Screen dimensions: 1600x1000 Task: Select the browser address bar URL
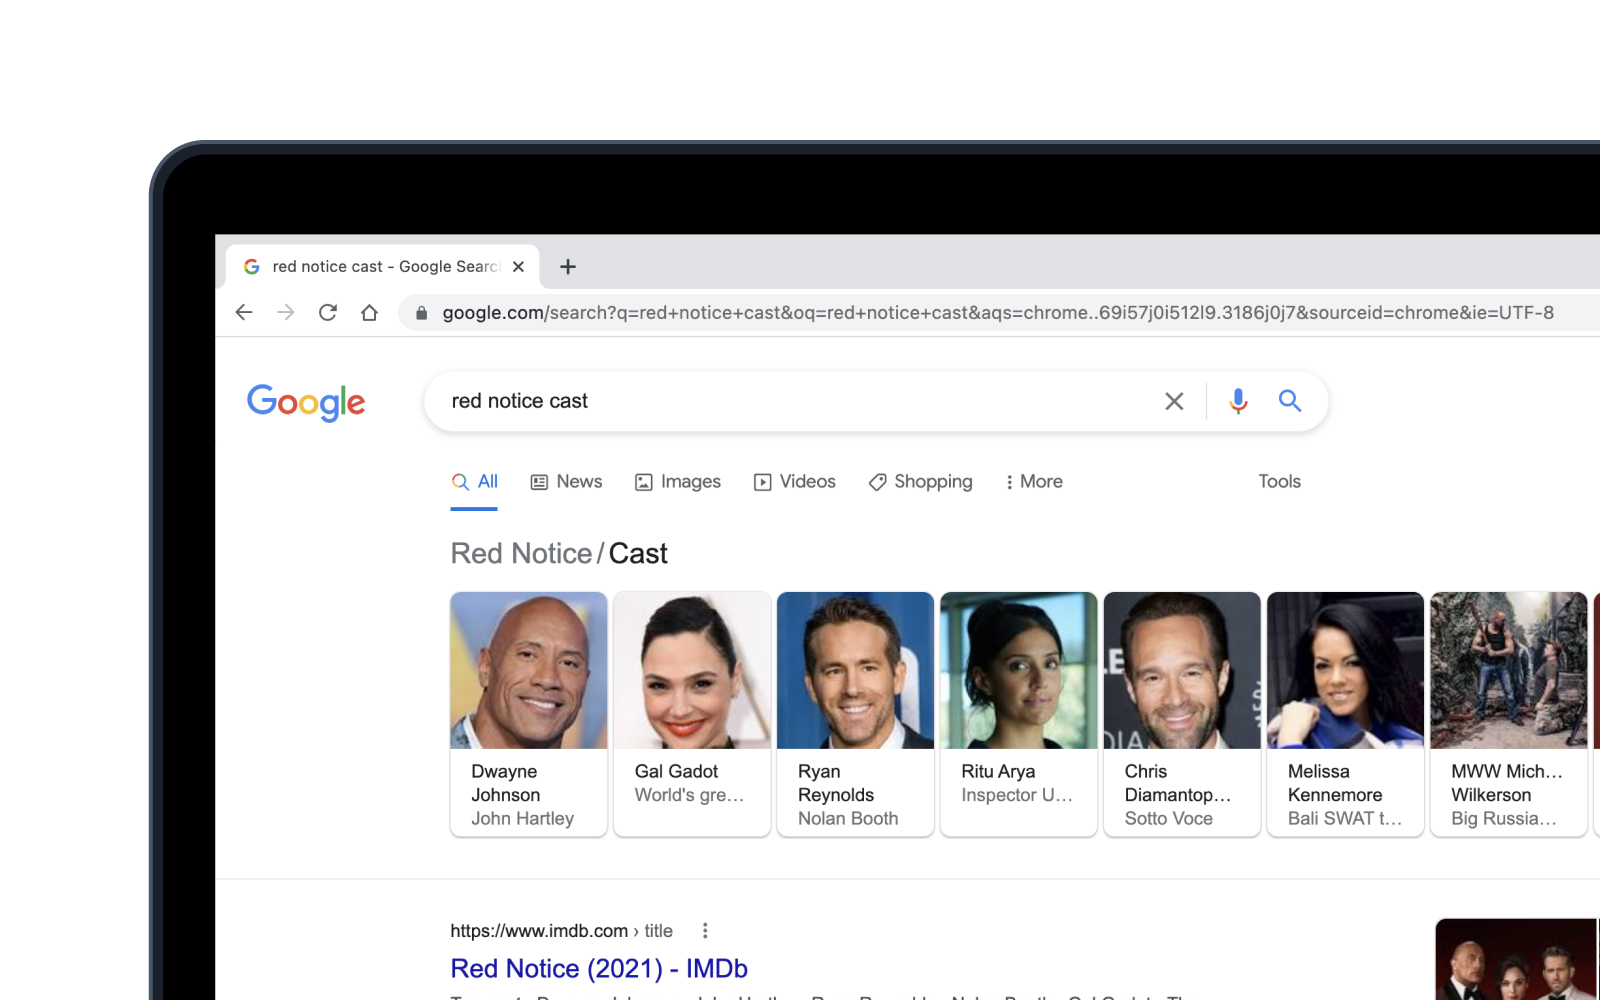[x=998, y=313]
